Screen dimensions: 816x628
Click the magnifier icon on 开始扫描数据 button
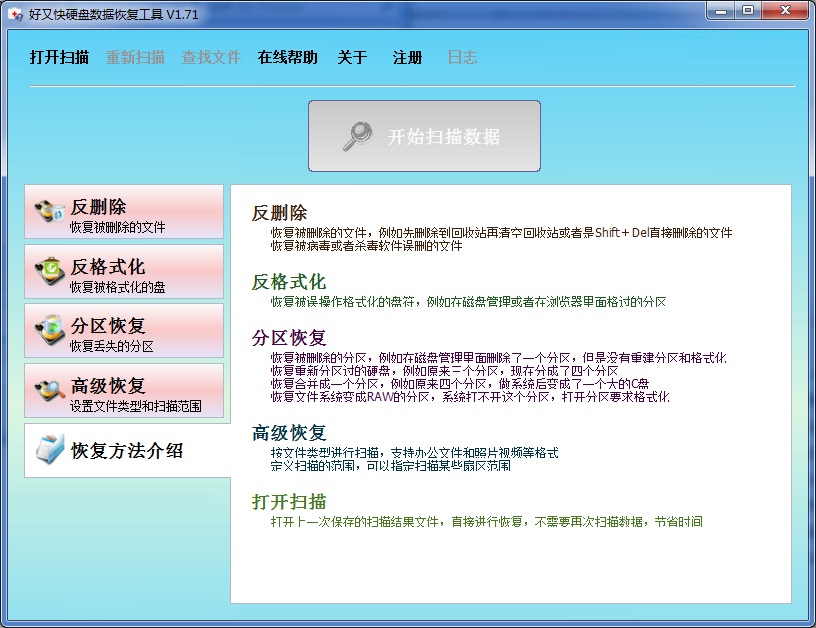358,135
